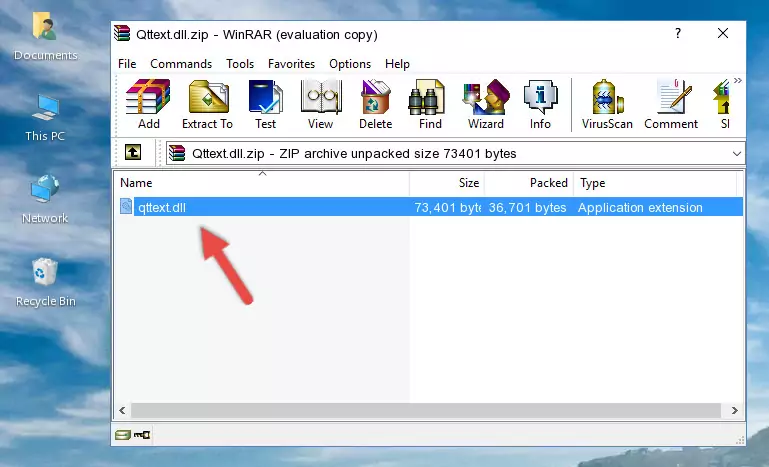Image resolution: width=769 pixels, height=467 pixels.
Task: Go up one folder level
Action: [133, 153]
